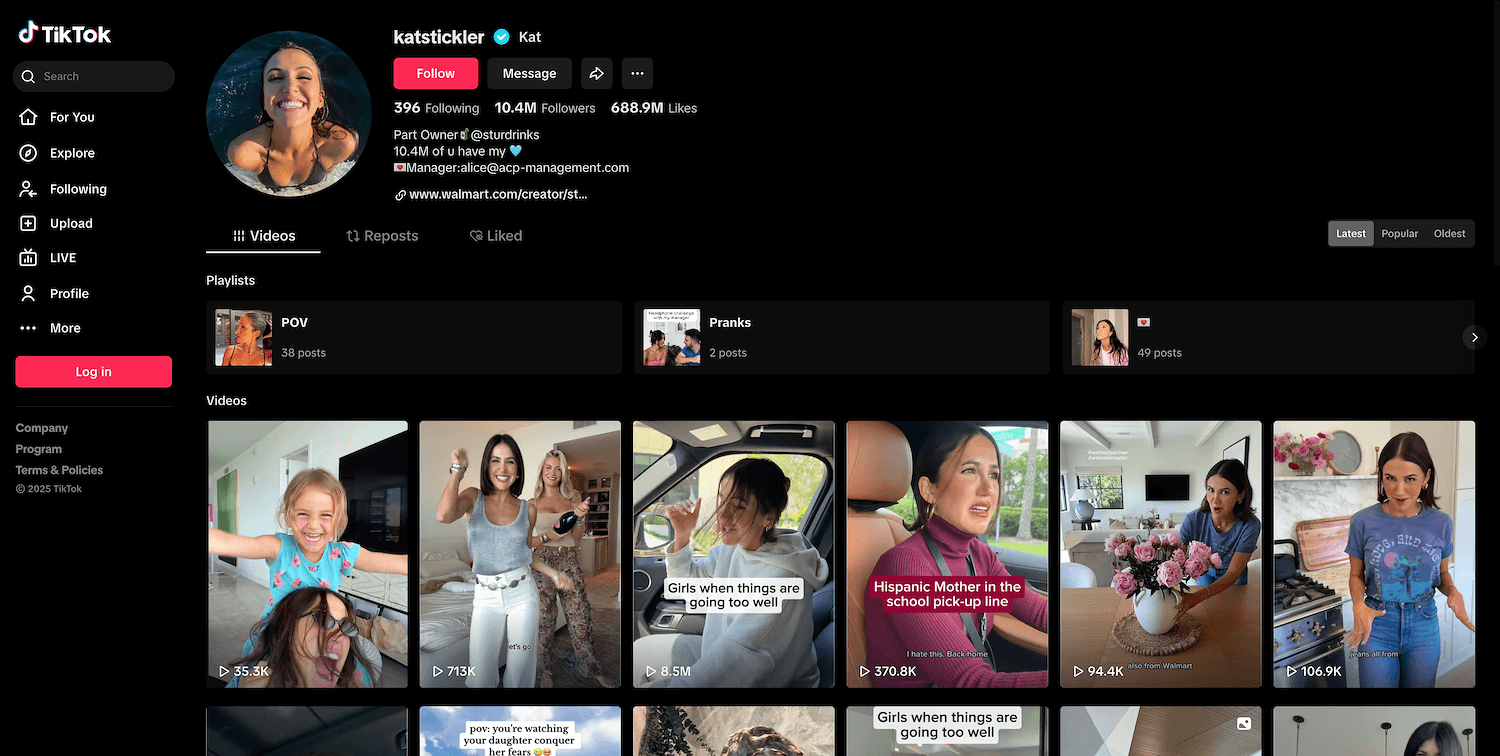The width and height of the screenshot is (1500, 756).
Task: Open the three-dot profile options button
Action: click(637, 73)
